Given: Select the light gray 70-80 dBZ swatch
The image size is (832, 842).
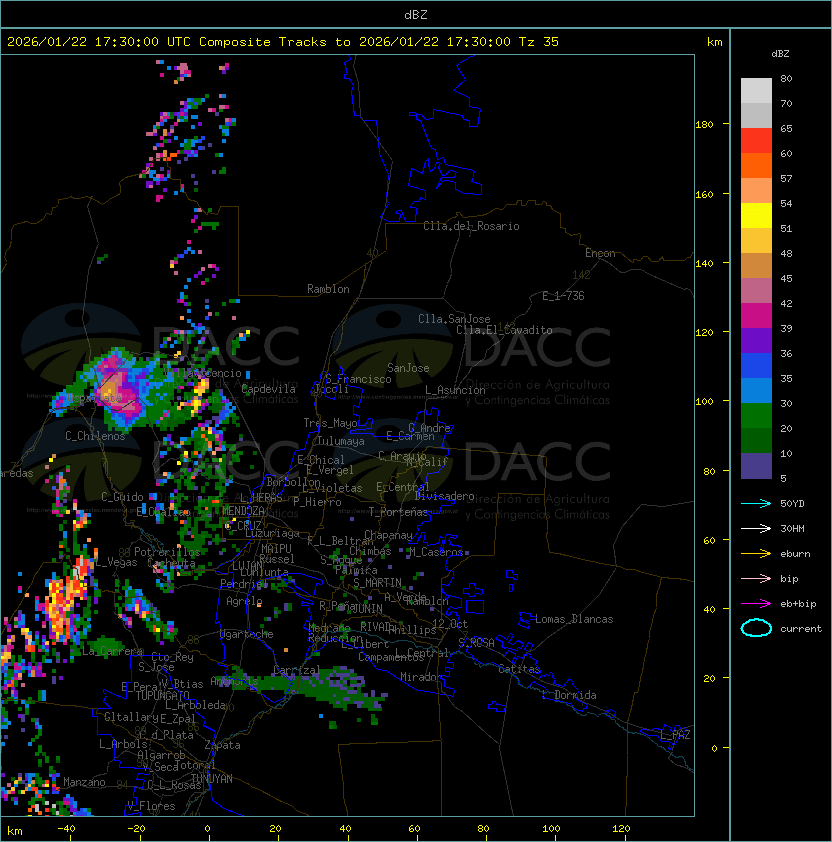Looking at the screenshot, I should click(756, 91).
